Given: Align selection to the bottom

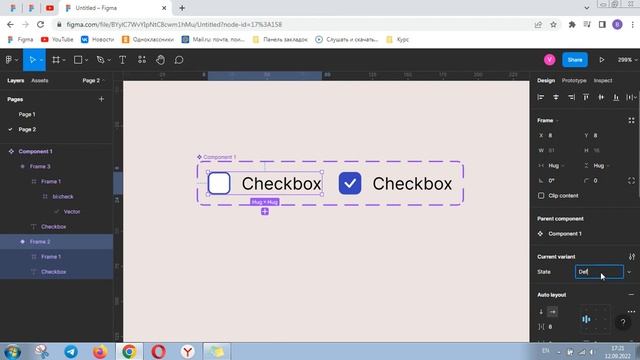Looking at the screenshot, I should (616, 97).
